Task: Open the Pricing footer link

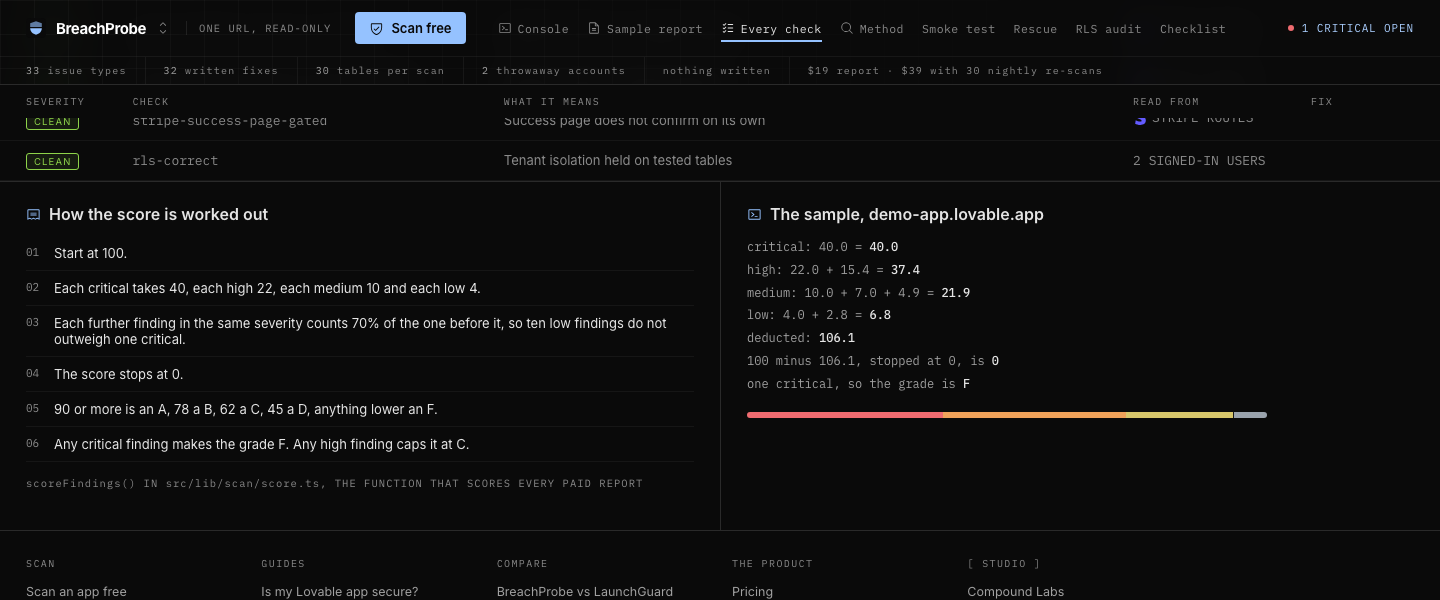Action: [x=752, y=592]
